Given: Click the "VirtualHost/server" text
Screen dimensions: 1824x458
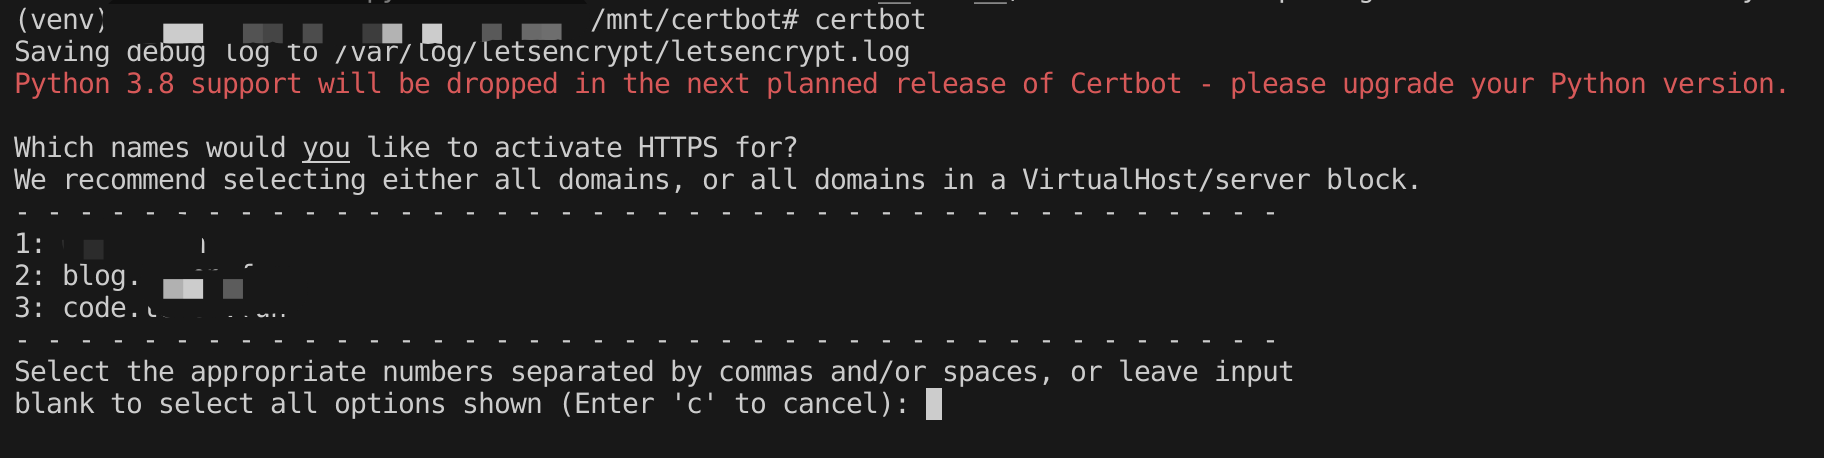Looking at the screenshot, I should (x=1165, y=180).
